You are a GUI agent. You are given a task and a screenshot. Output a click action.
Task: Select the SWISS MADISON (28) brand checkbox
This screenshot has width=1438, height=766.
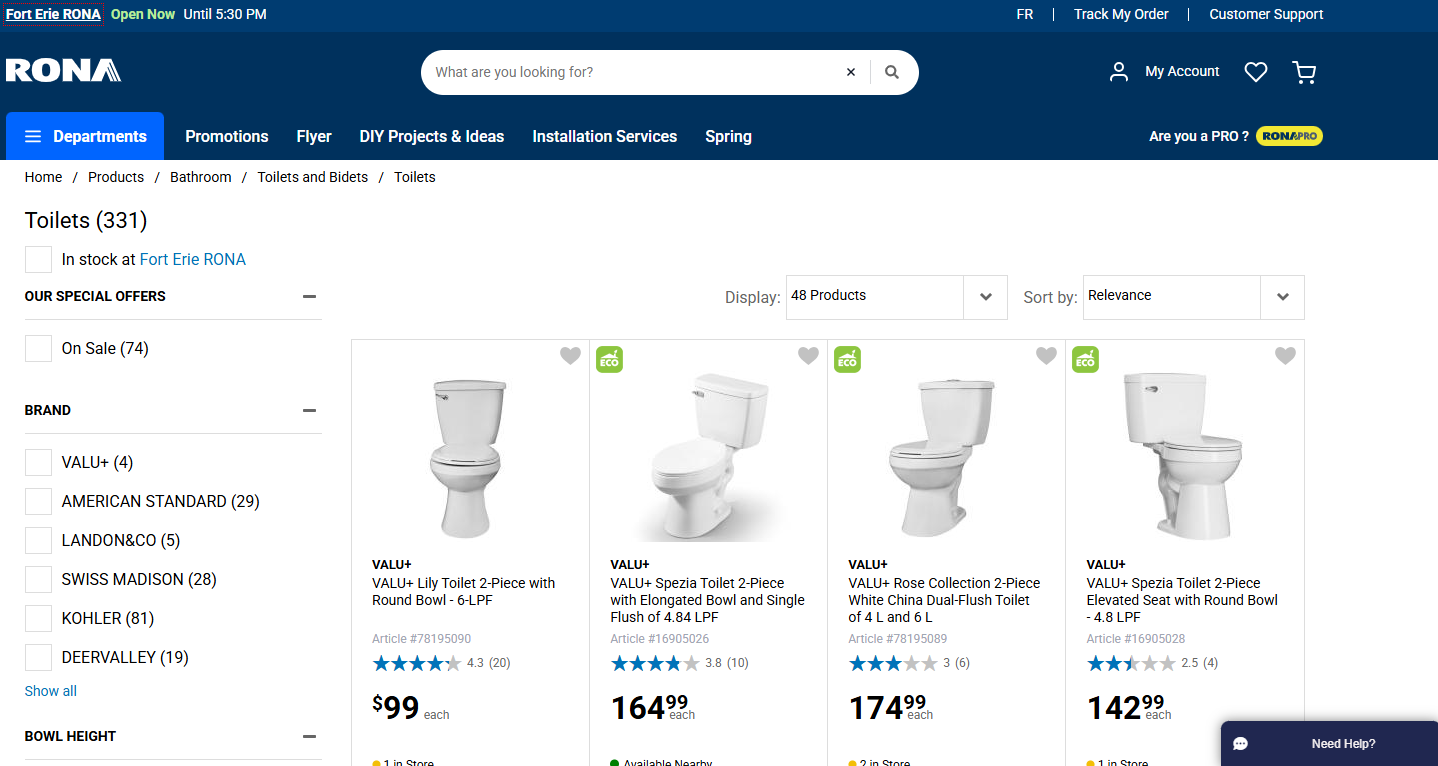[38, 579]
